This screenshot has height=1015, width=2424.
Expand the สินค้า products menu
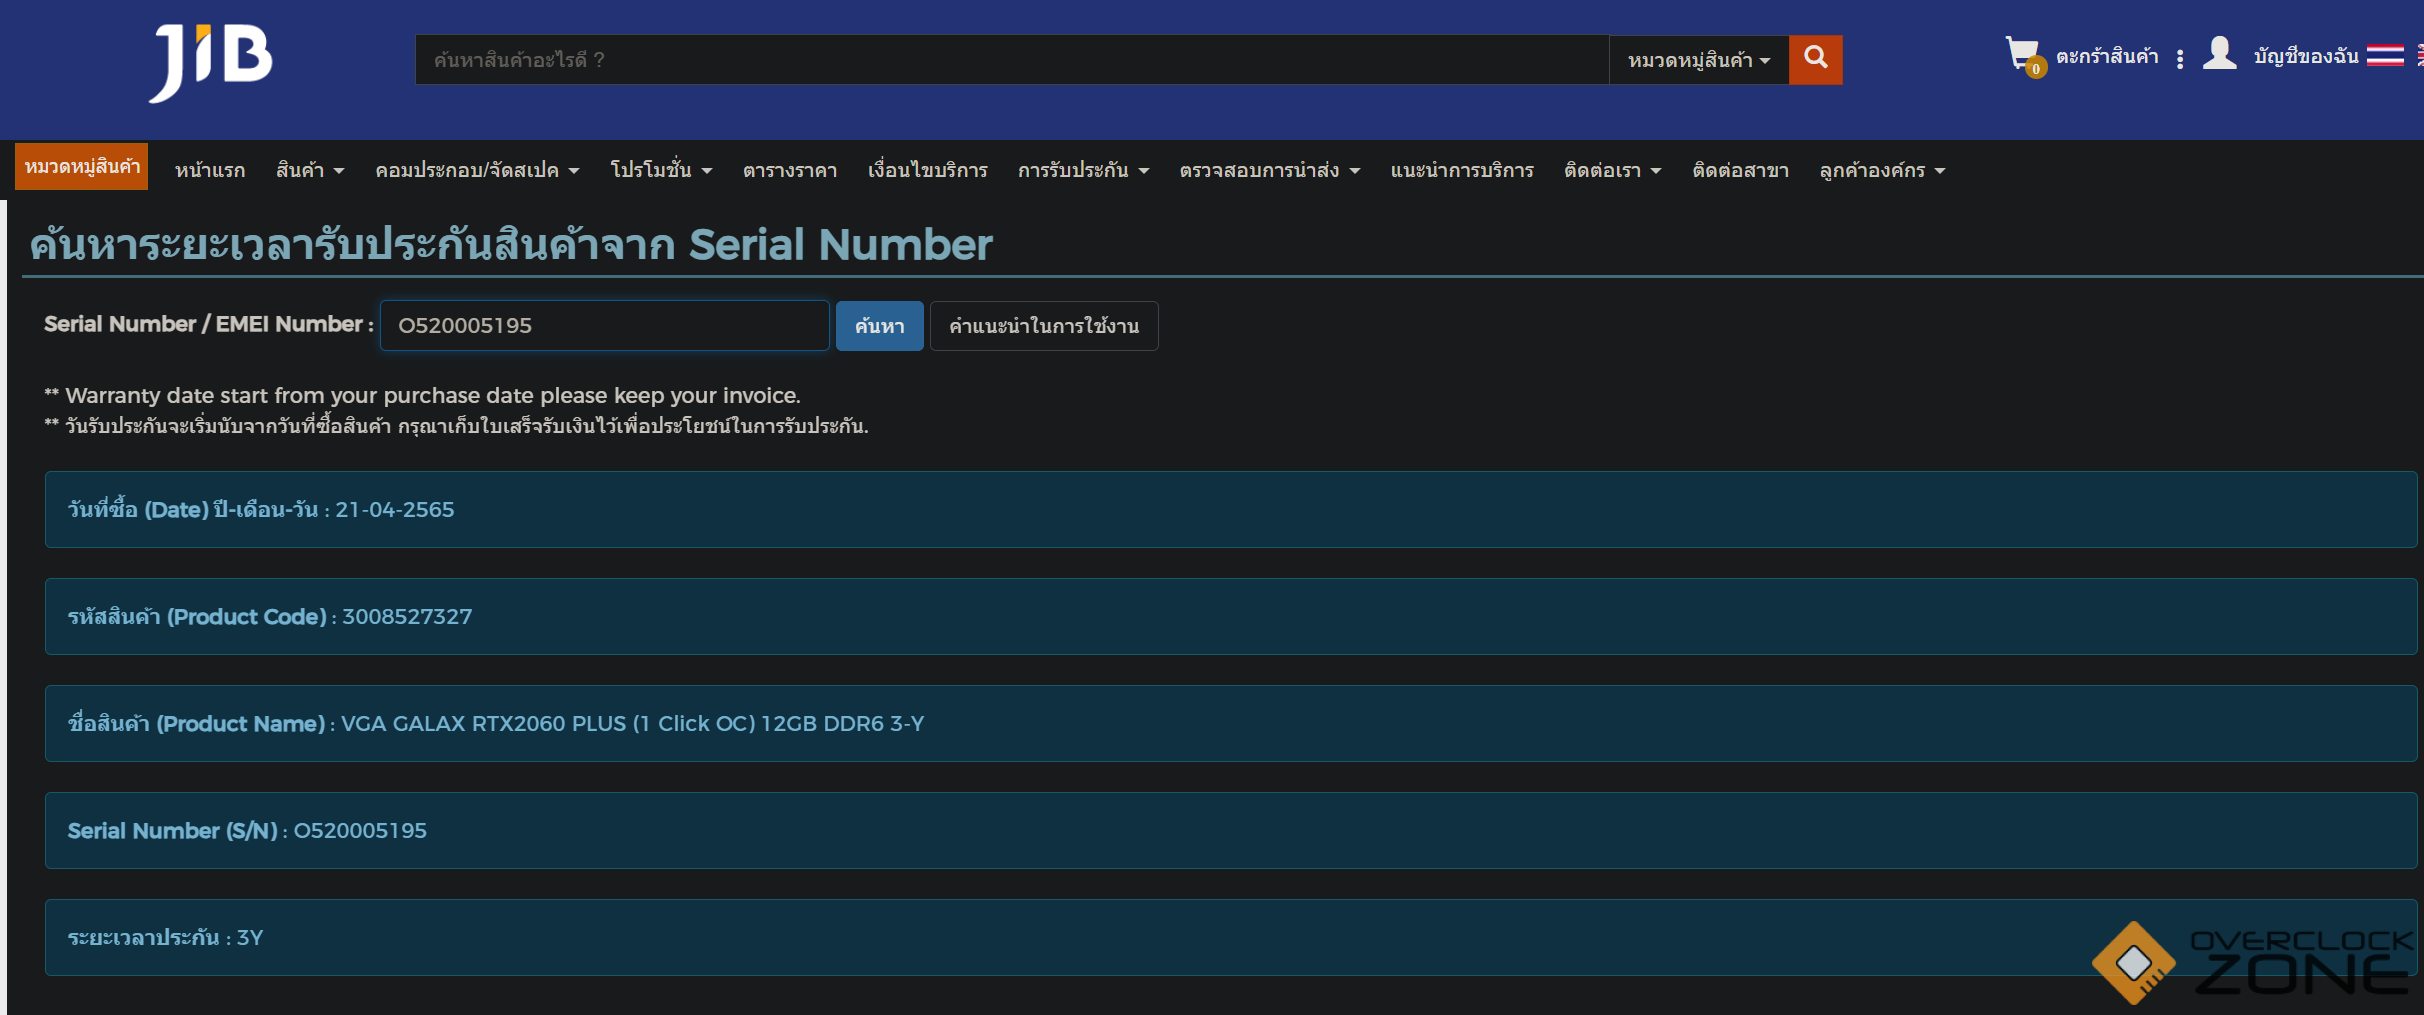pyautogui.click(x=310, y=170)
